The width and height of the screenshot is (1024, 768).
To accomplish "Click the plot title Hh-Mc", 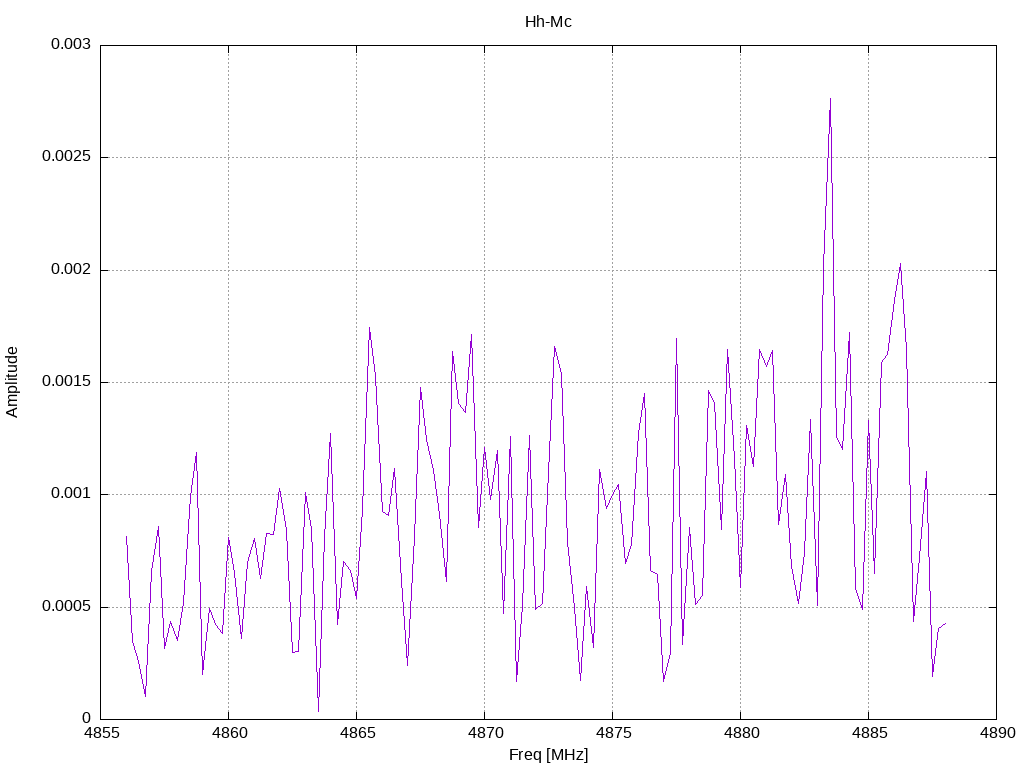I will pos(548,22).
